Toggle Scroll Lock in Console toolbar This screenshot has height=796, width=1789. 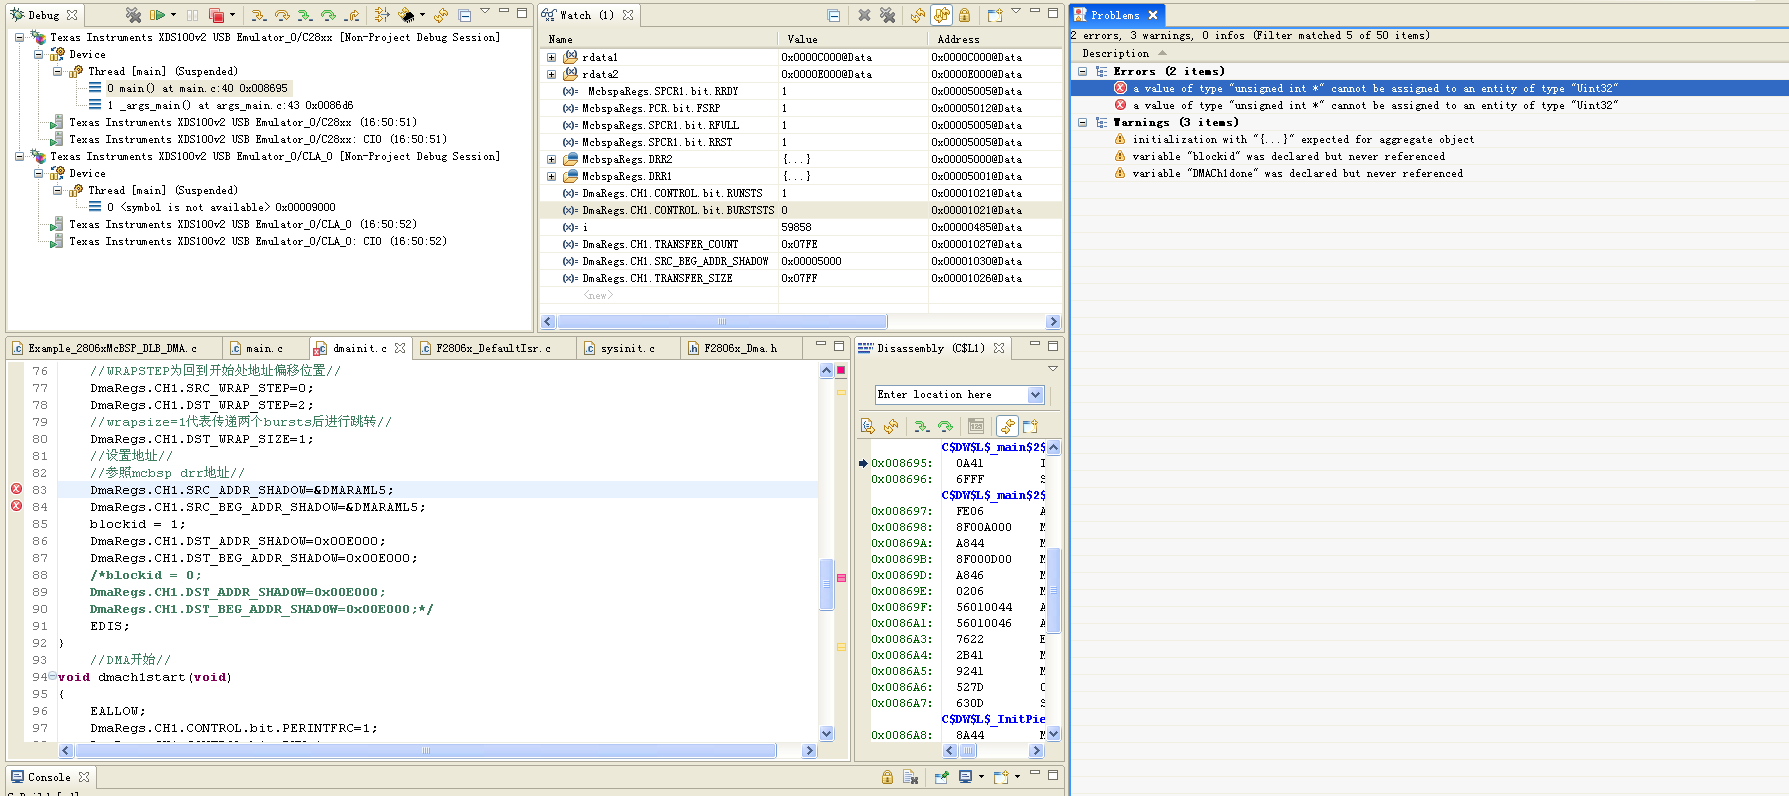(887, 777)
